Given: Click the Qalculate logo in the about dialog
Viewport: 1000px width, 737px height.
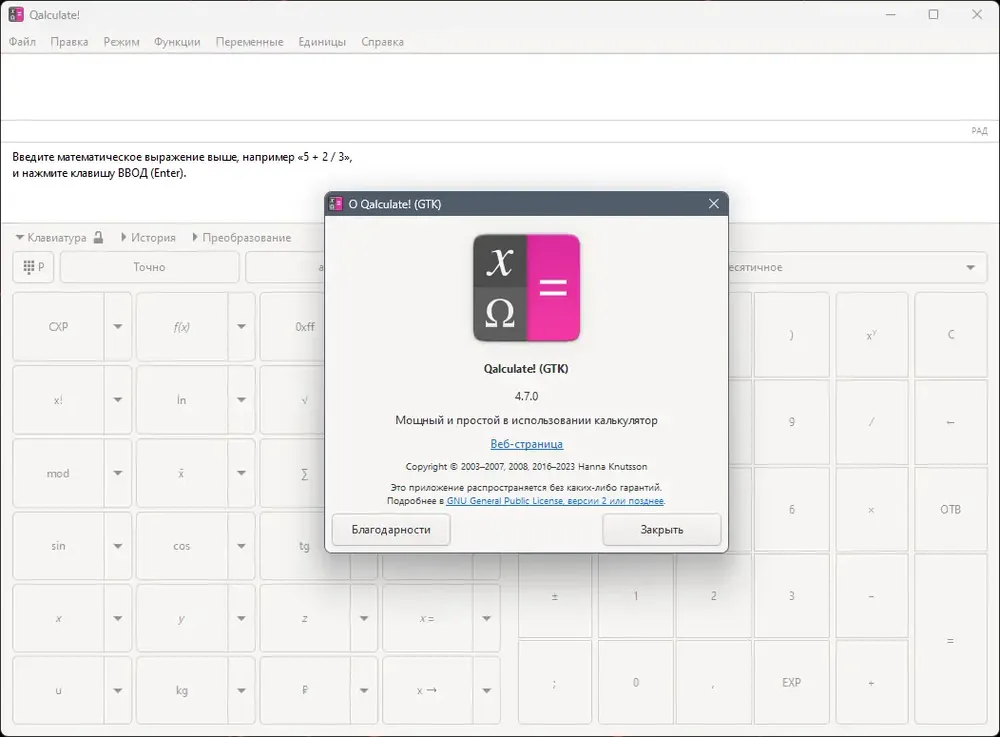Looking at the screenshot, I should click(x=526, y=288).
